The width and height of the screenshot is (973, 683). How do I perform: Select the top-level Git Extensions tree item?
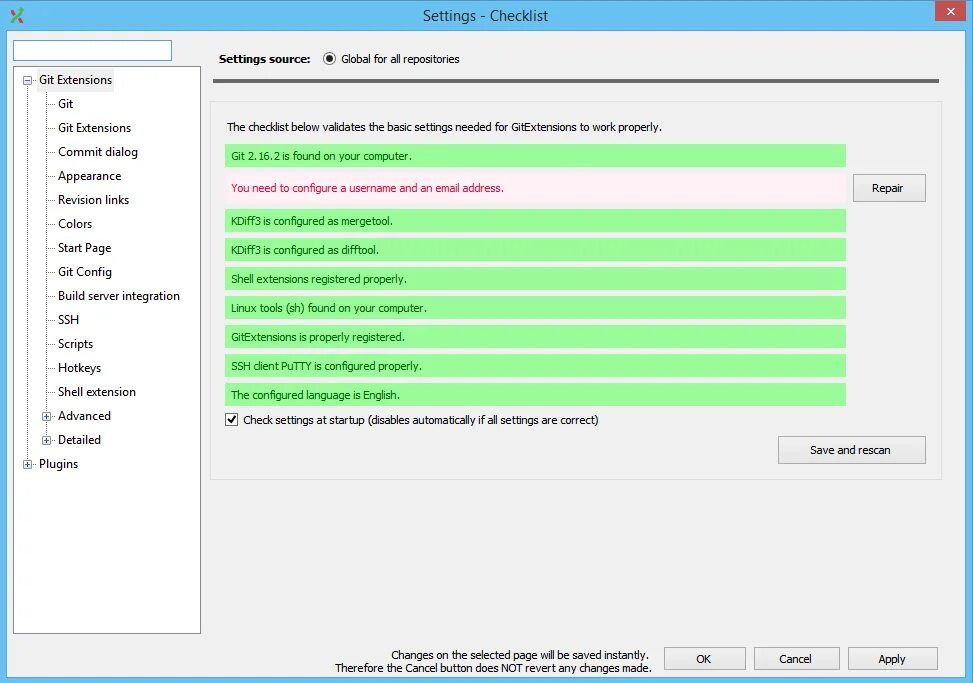[x=75, y=80]
